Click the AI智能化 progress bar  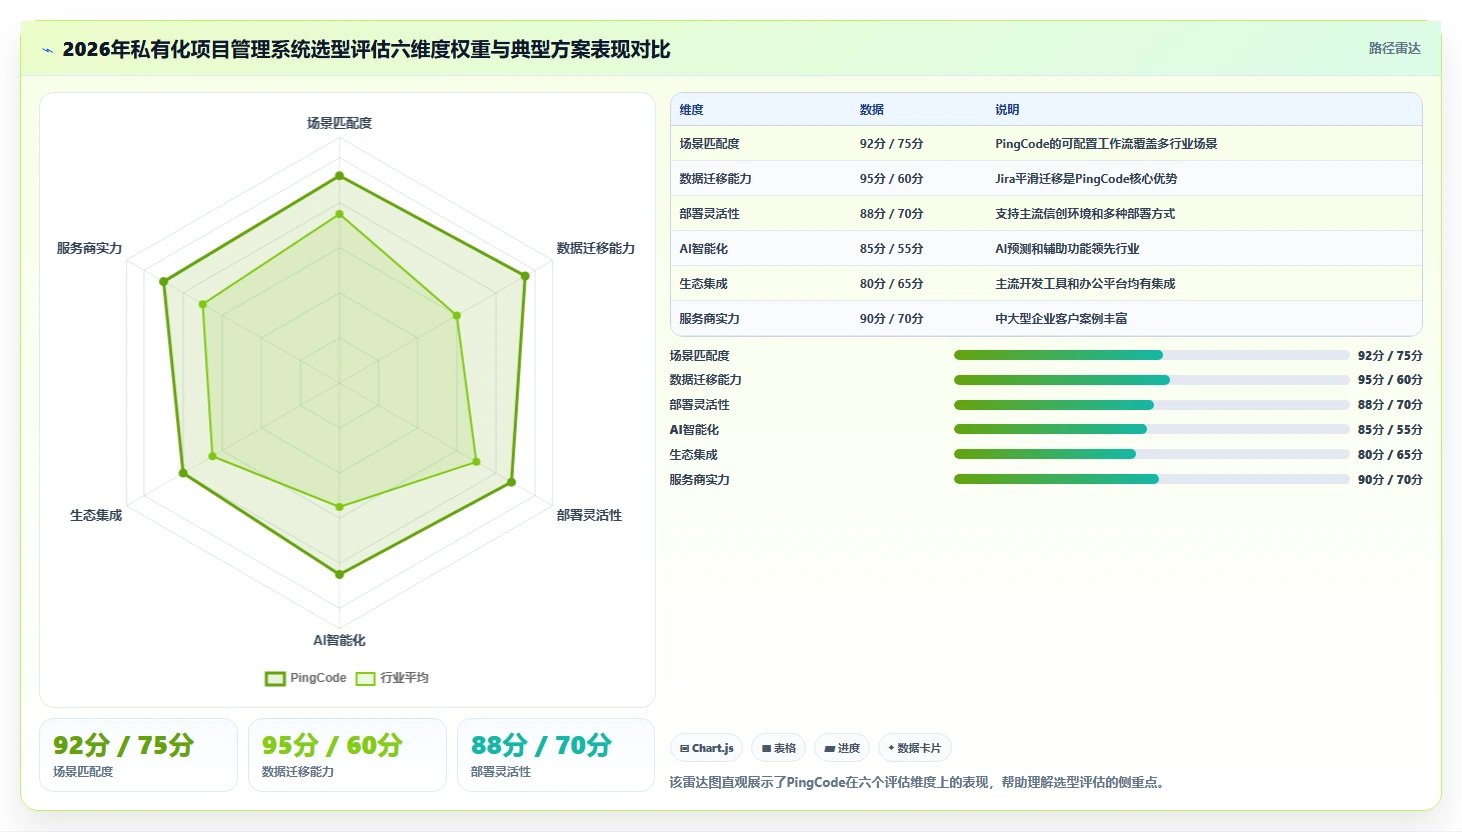[1152, 429]
